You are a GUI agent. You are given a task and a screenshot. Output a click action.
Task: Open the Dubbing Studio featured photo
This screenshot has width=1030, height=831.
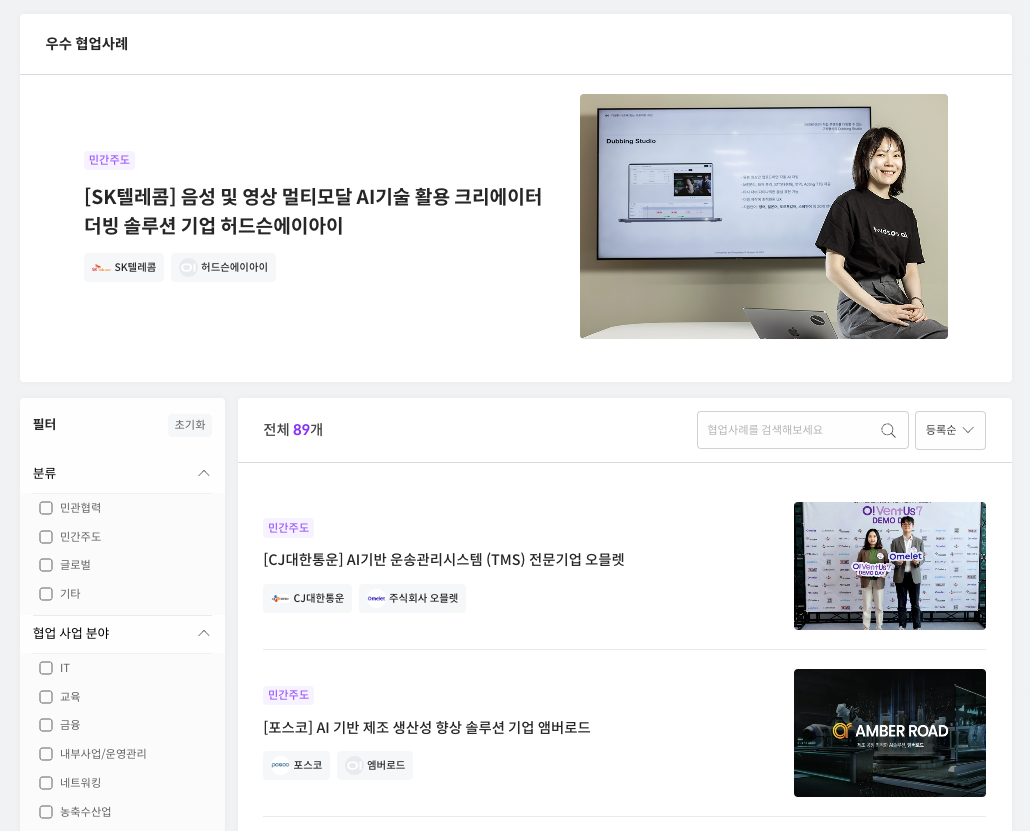(763, 216)
